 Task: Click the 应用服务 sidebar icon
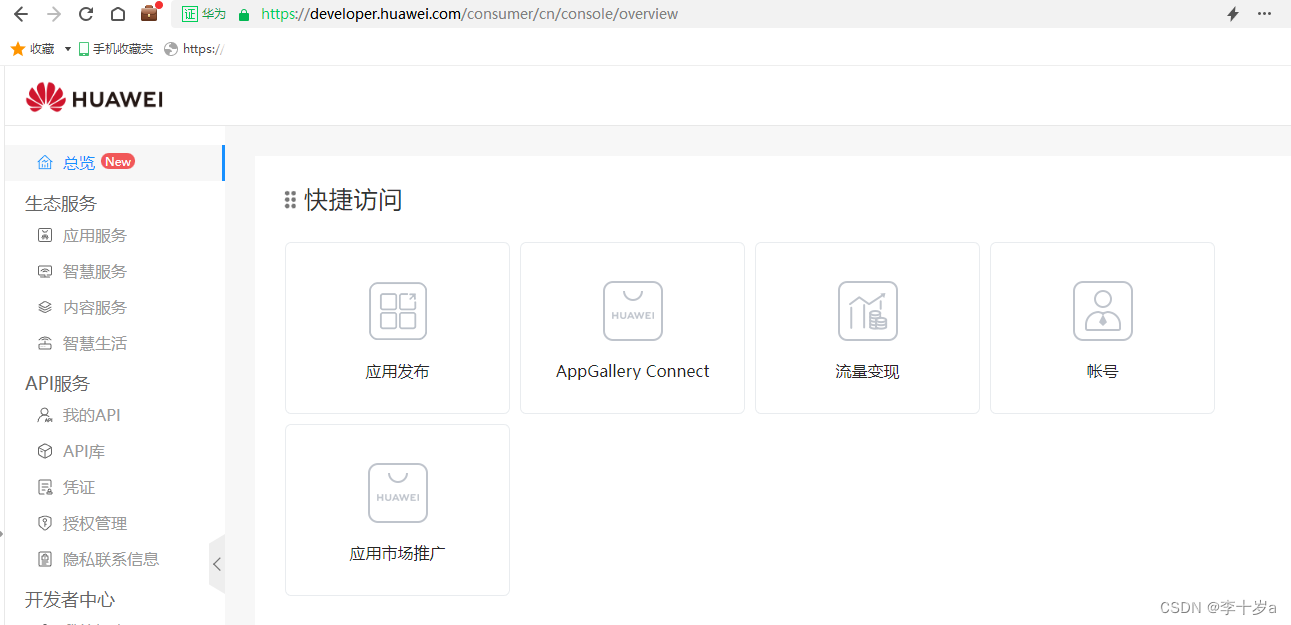click(44, 236)
